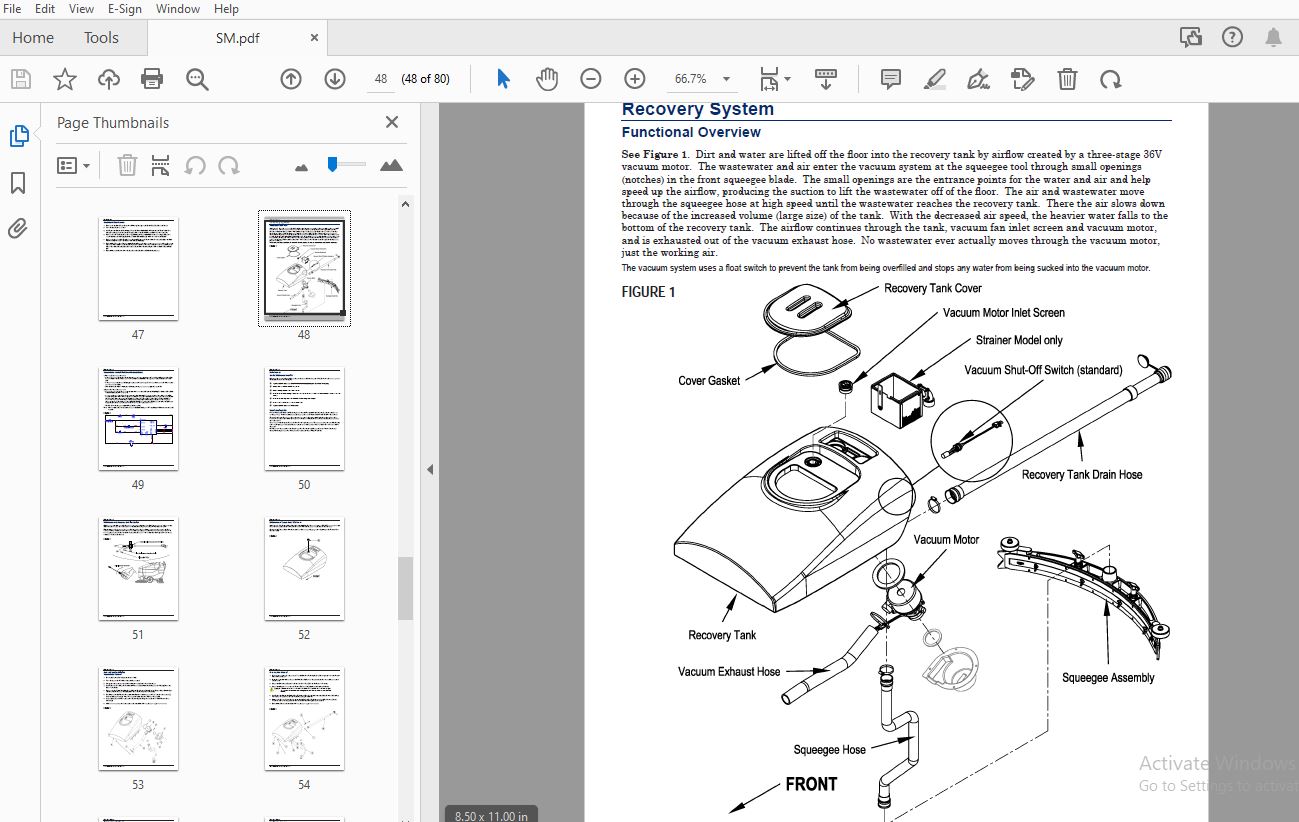Close the SM.pdf tab

(314, 38)
